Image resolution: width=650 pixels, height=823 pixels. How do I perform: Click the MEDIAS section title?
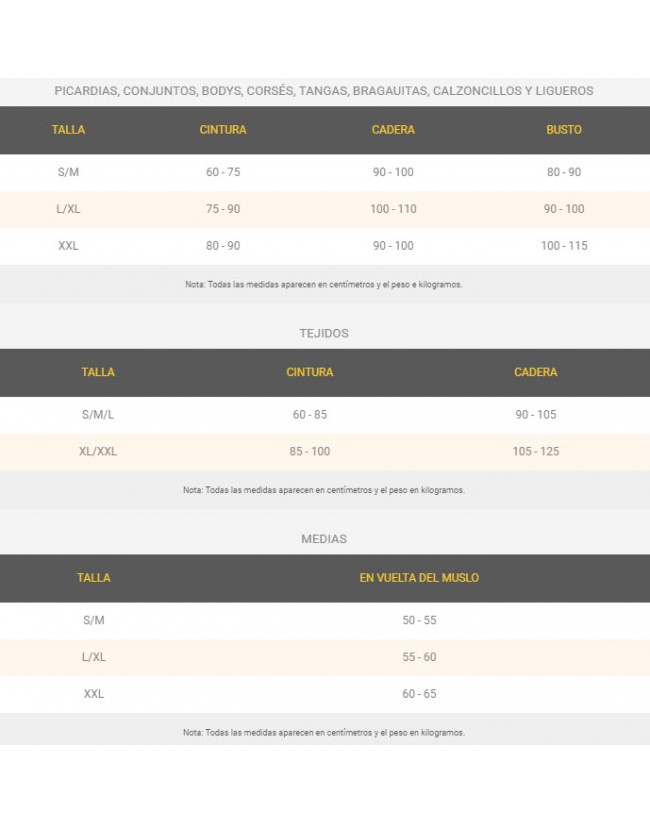click(x=324, y=539)
